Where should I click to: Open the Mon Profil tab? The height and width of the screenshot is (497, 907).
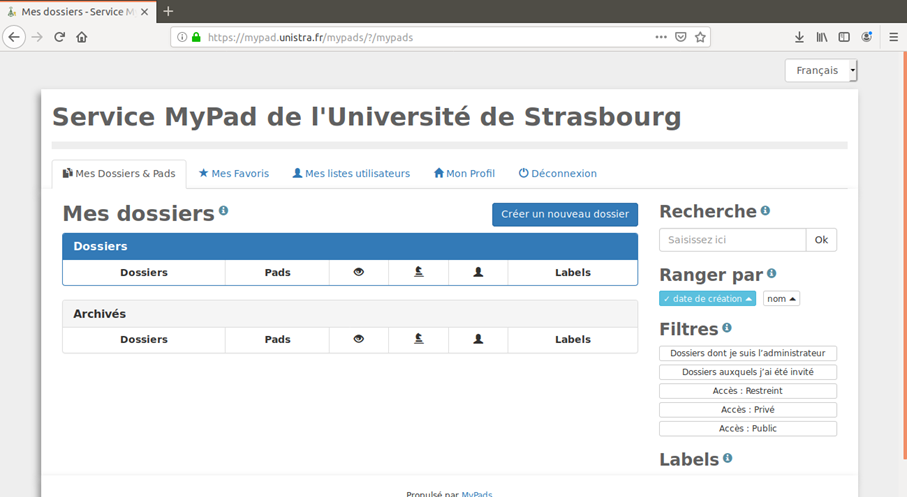(x=464, y=174)
